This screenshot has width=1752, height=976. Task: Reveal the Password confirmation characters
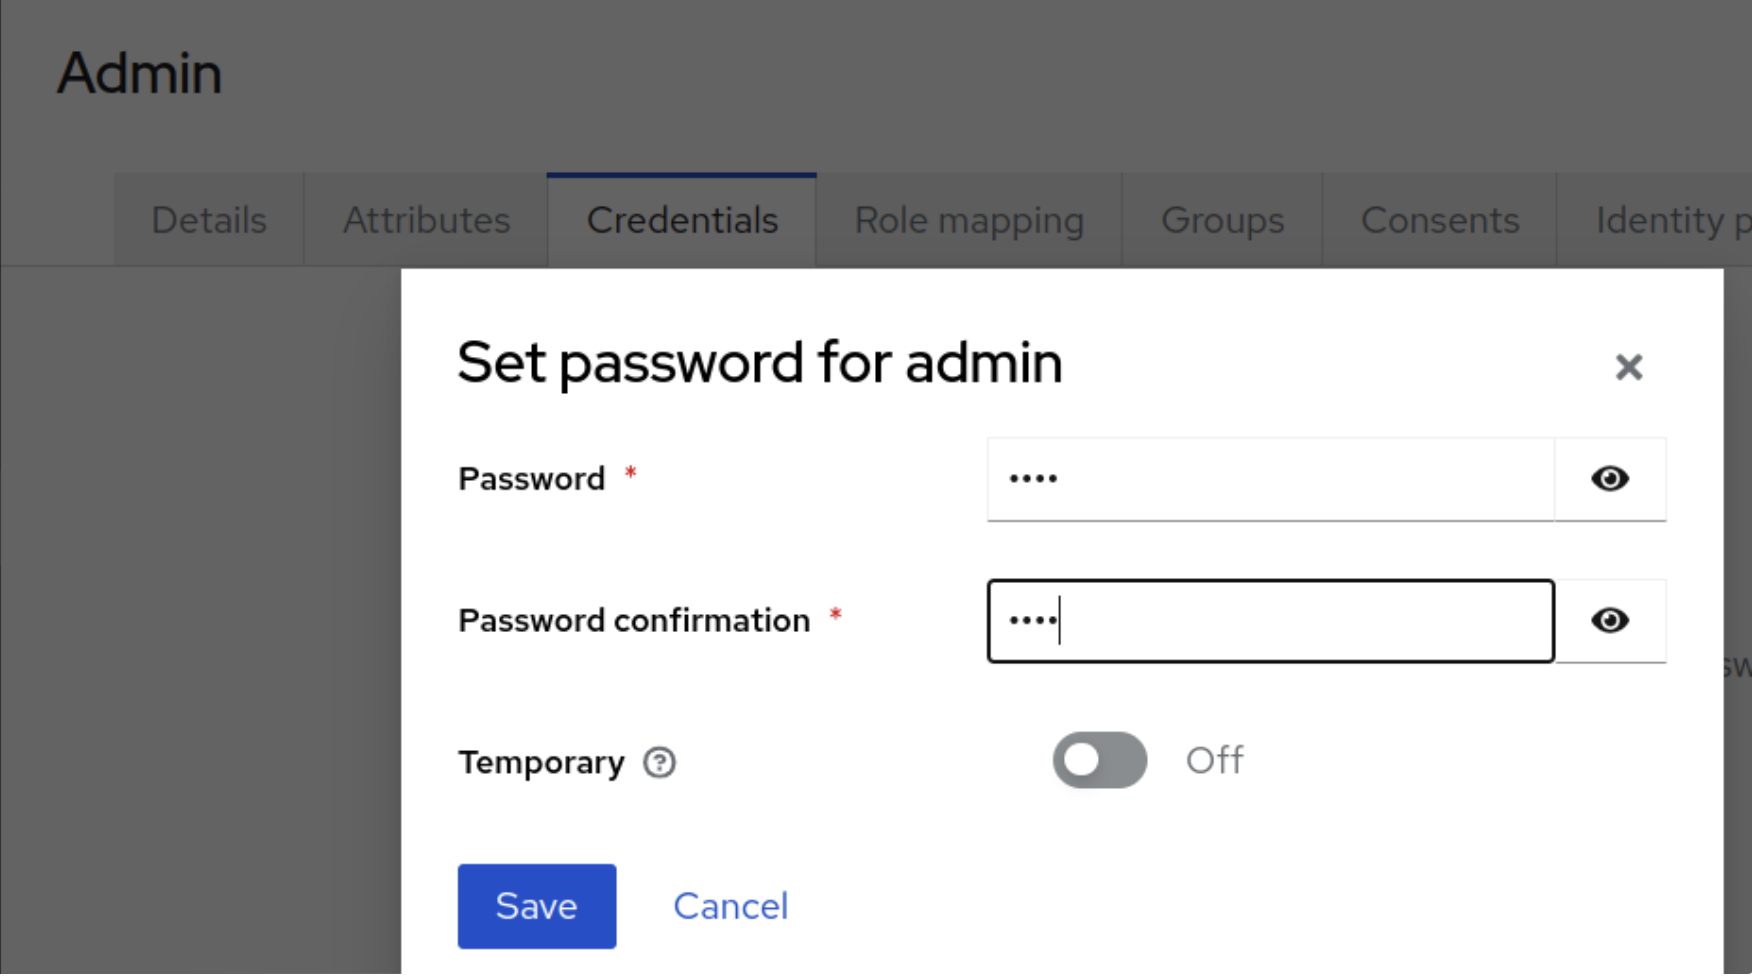point(1609,621)
